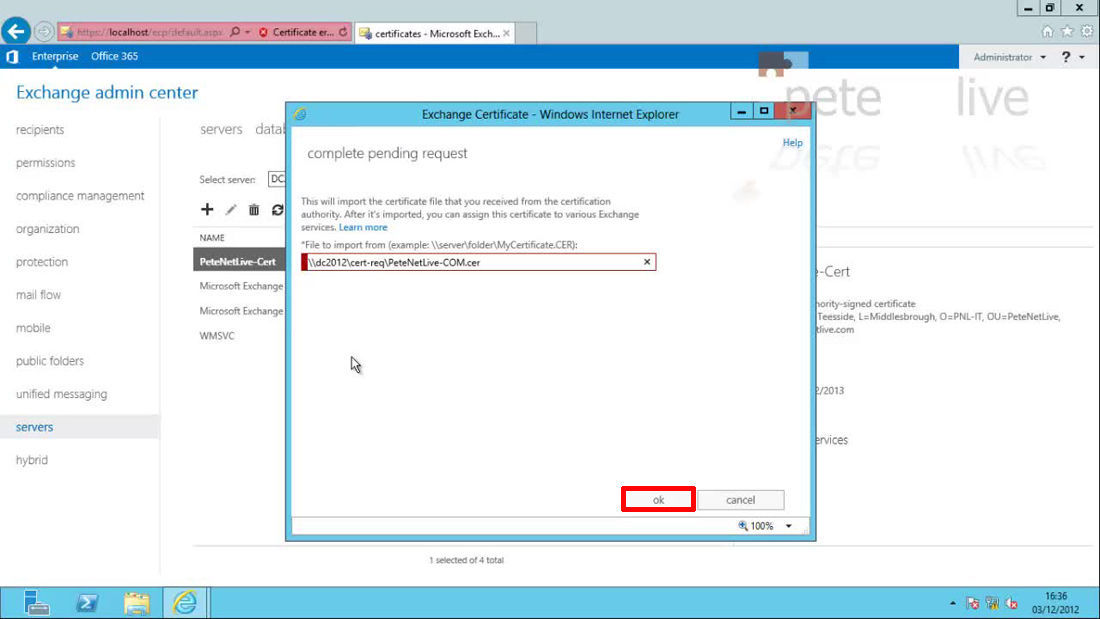This screenshot has height=619, width=1100.
Task: Open the Internet Explorer home icon
Action: (1047, 32)
